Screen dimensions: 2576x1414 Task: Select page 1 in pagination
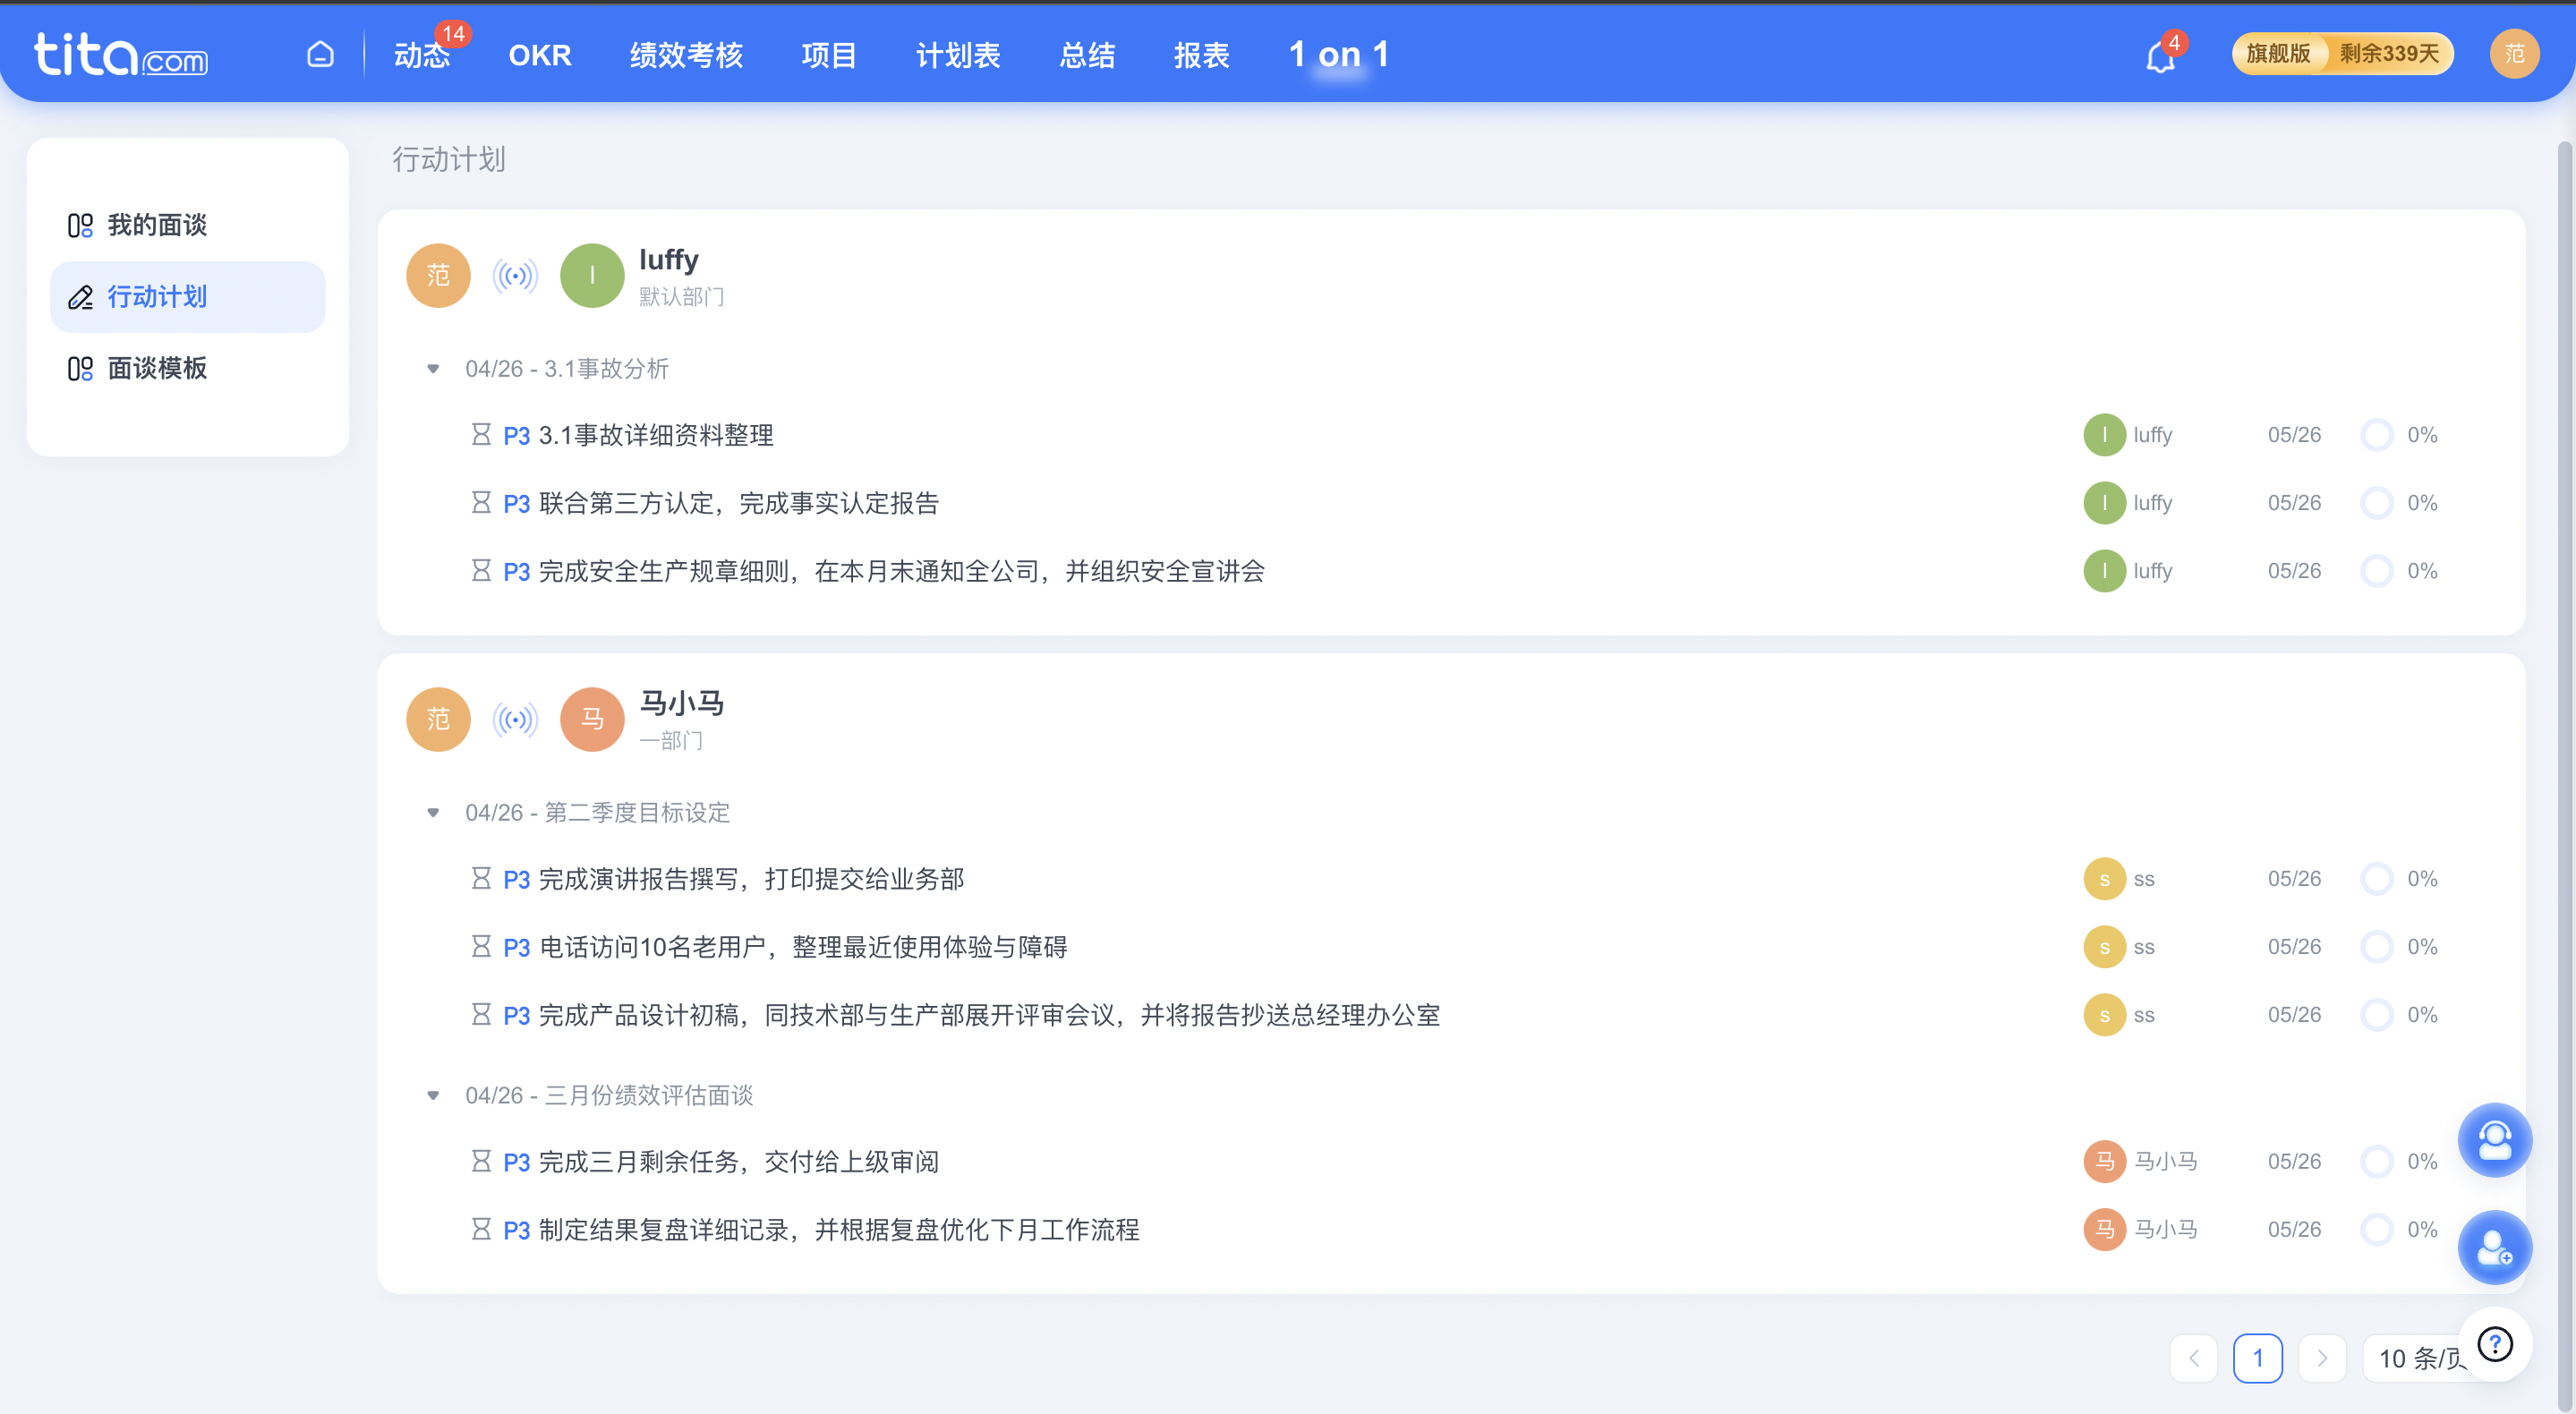[2258, 1358]
